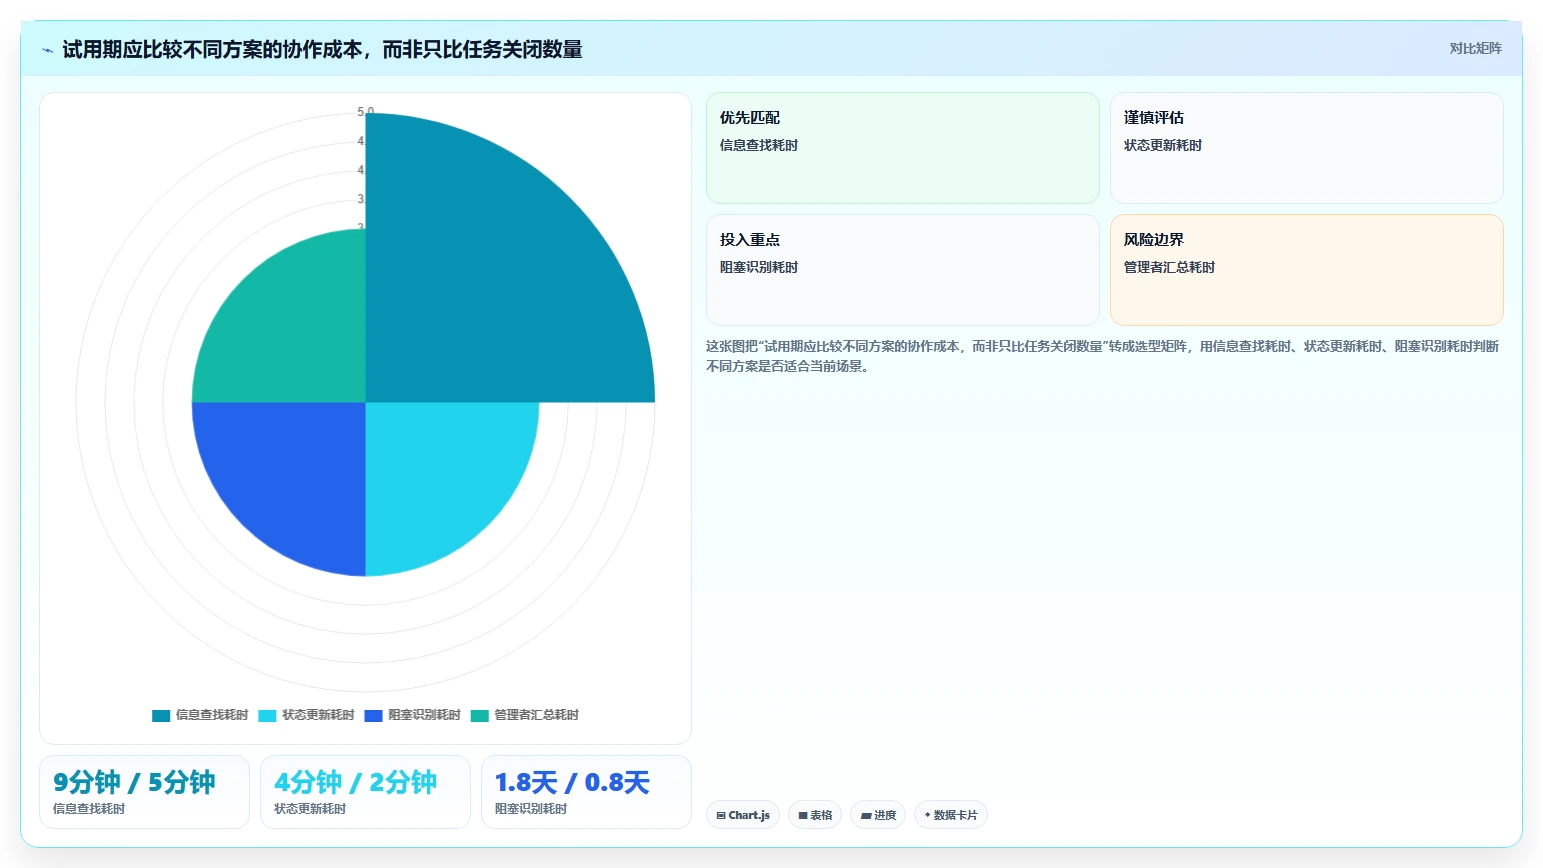Click the 4分钟 / 2分钟 metric value

(355, 782)
